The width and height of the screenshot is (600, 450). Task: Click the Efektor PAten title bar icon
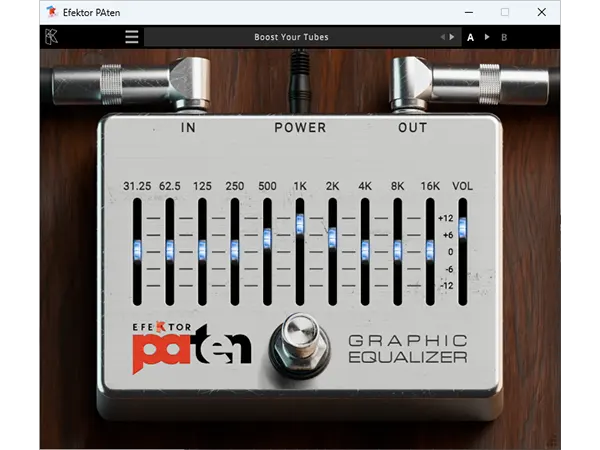pyautogui.click(x=51, y=12)
